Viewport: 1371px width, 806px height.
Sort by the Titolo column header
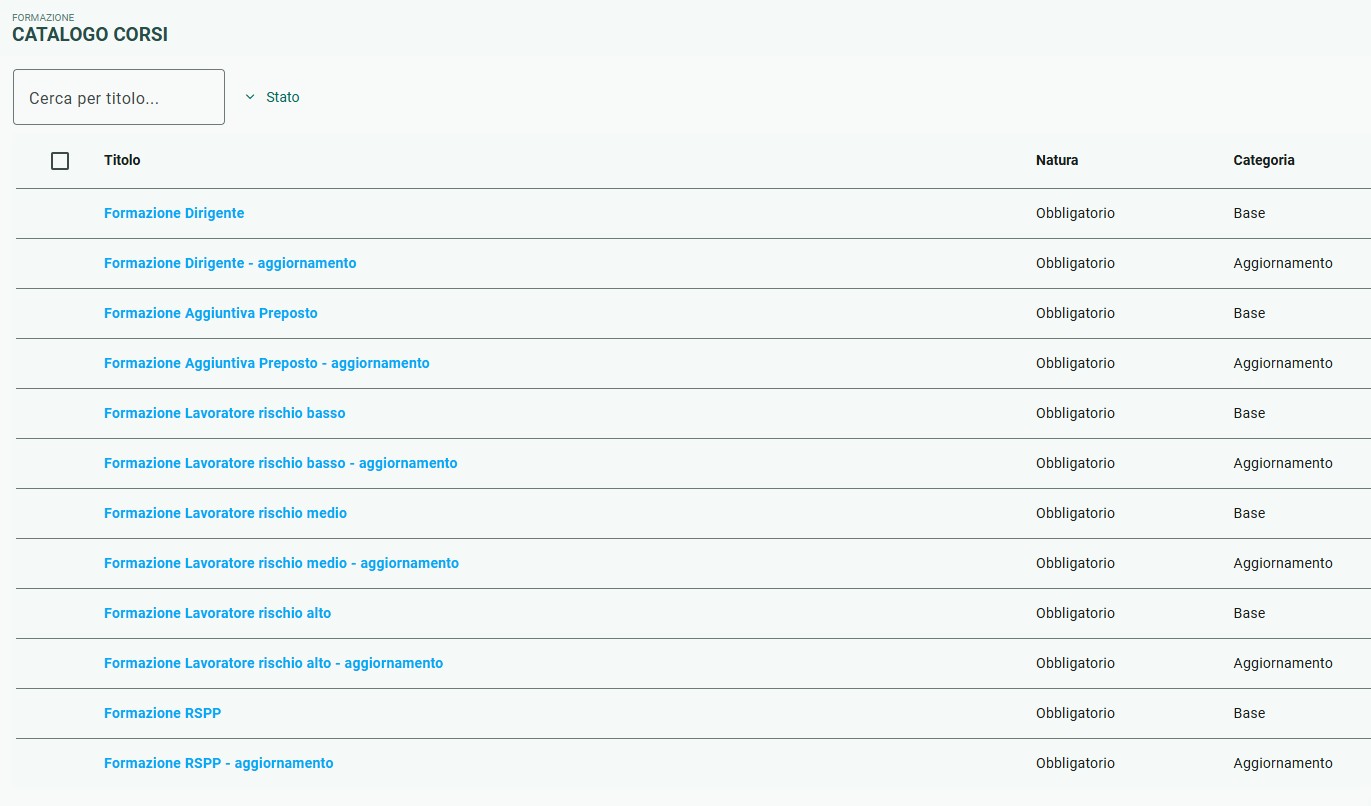click(x=122, y=160)
